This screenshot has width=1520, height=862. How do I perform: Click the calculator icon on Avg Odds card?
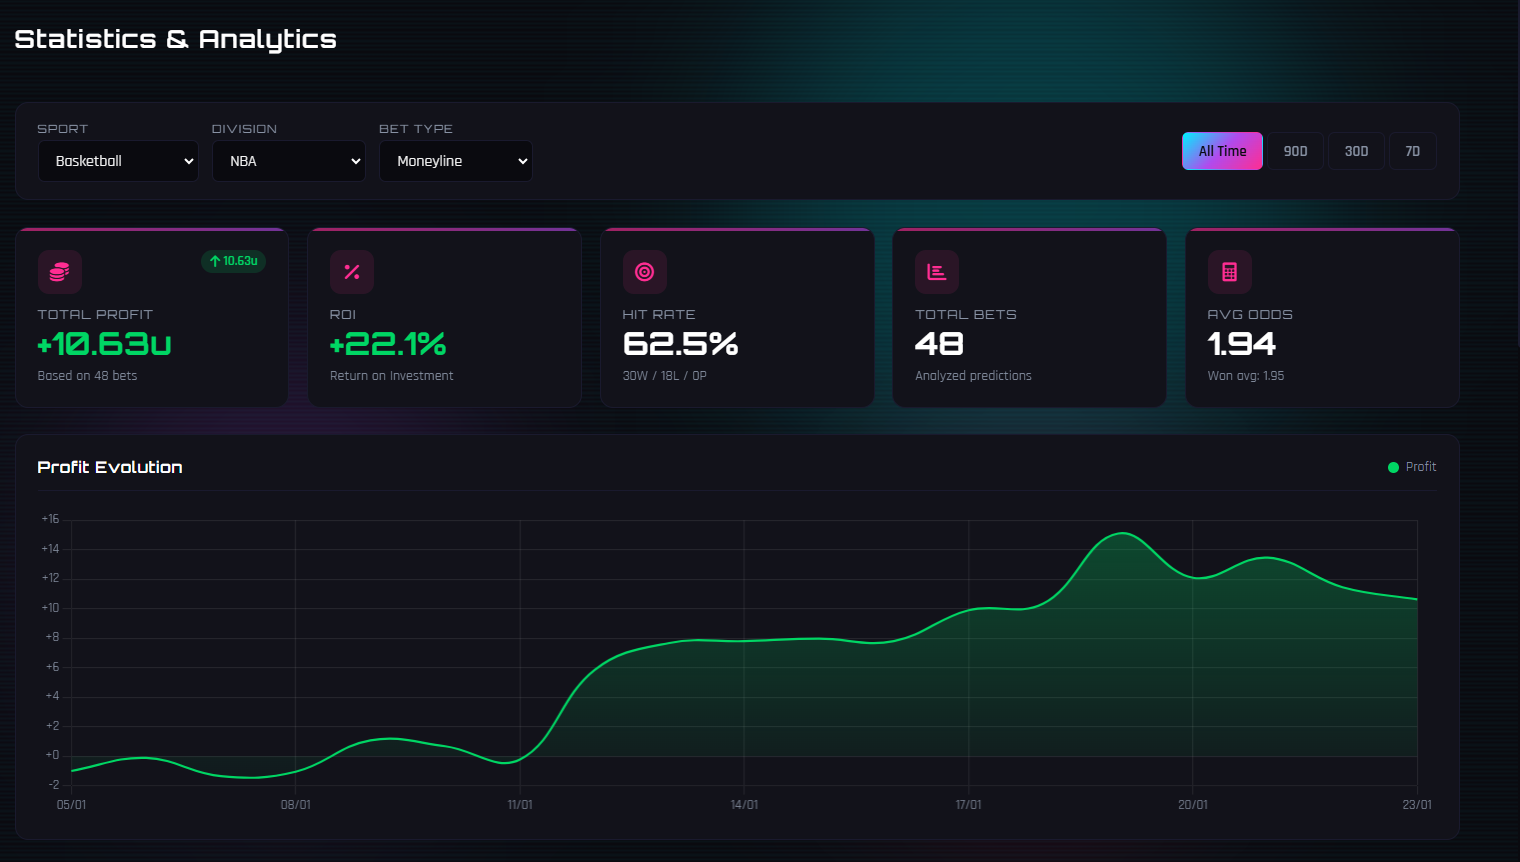(x=1229, y=271)
